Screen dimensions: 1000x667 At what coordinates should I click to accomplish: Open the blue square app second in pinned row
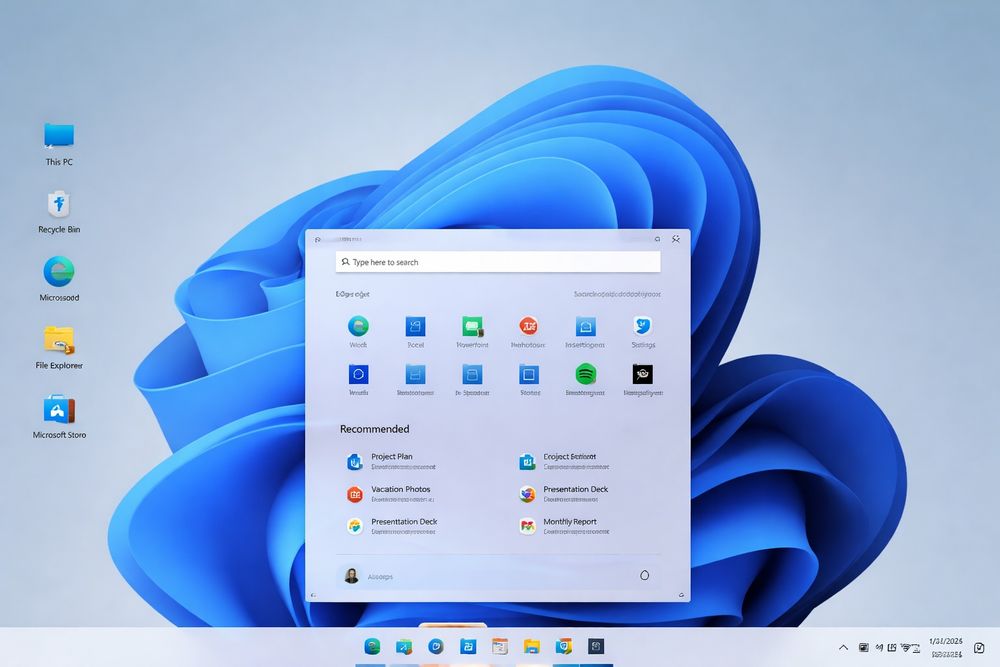[415, 332]
